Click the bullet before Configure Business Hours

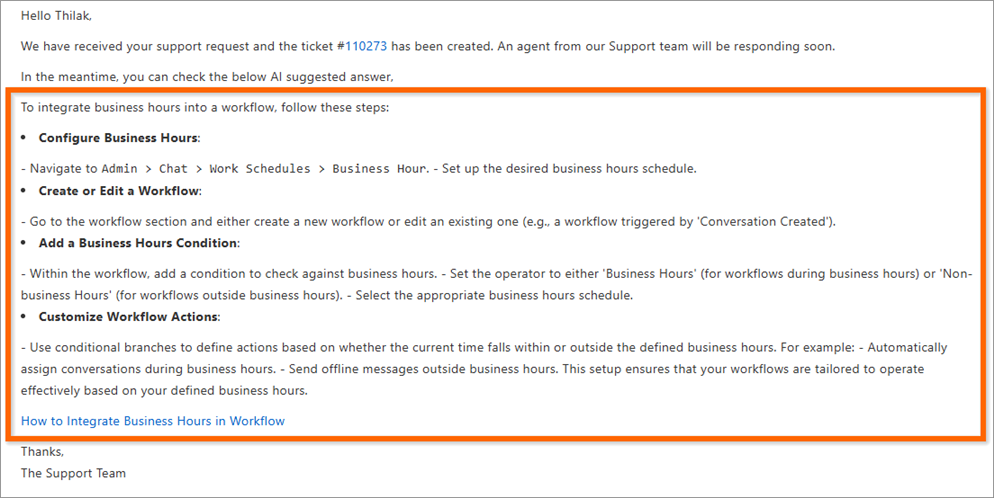click(x=24, y=138)
